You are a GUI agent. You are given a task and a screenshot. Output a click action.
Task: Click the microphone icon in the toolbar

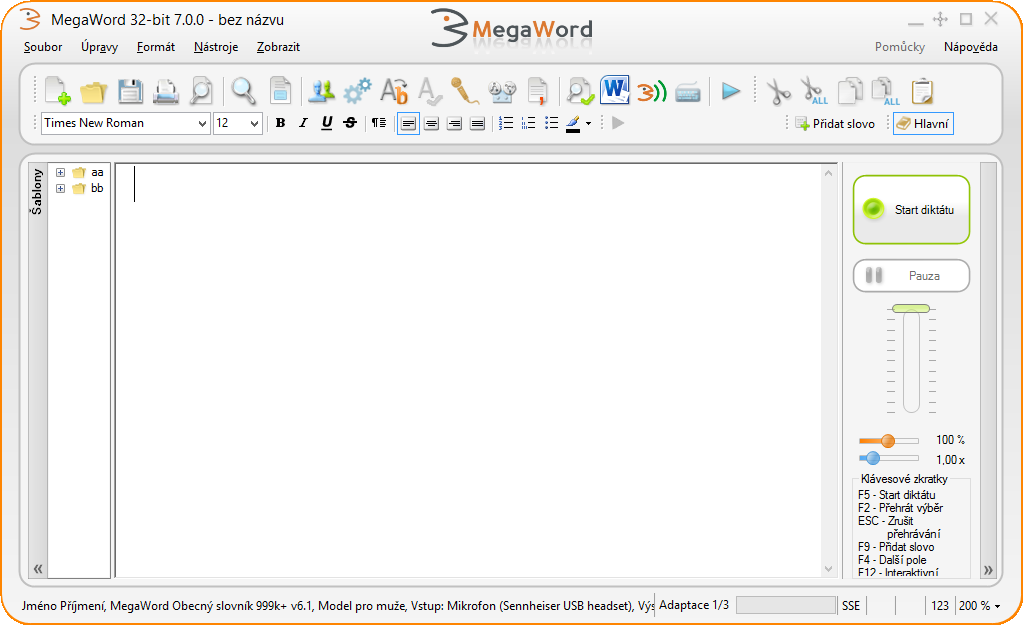pos(465,91)
